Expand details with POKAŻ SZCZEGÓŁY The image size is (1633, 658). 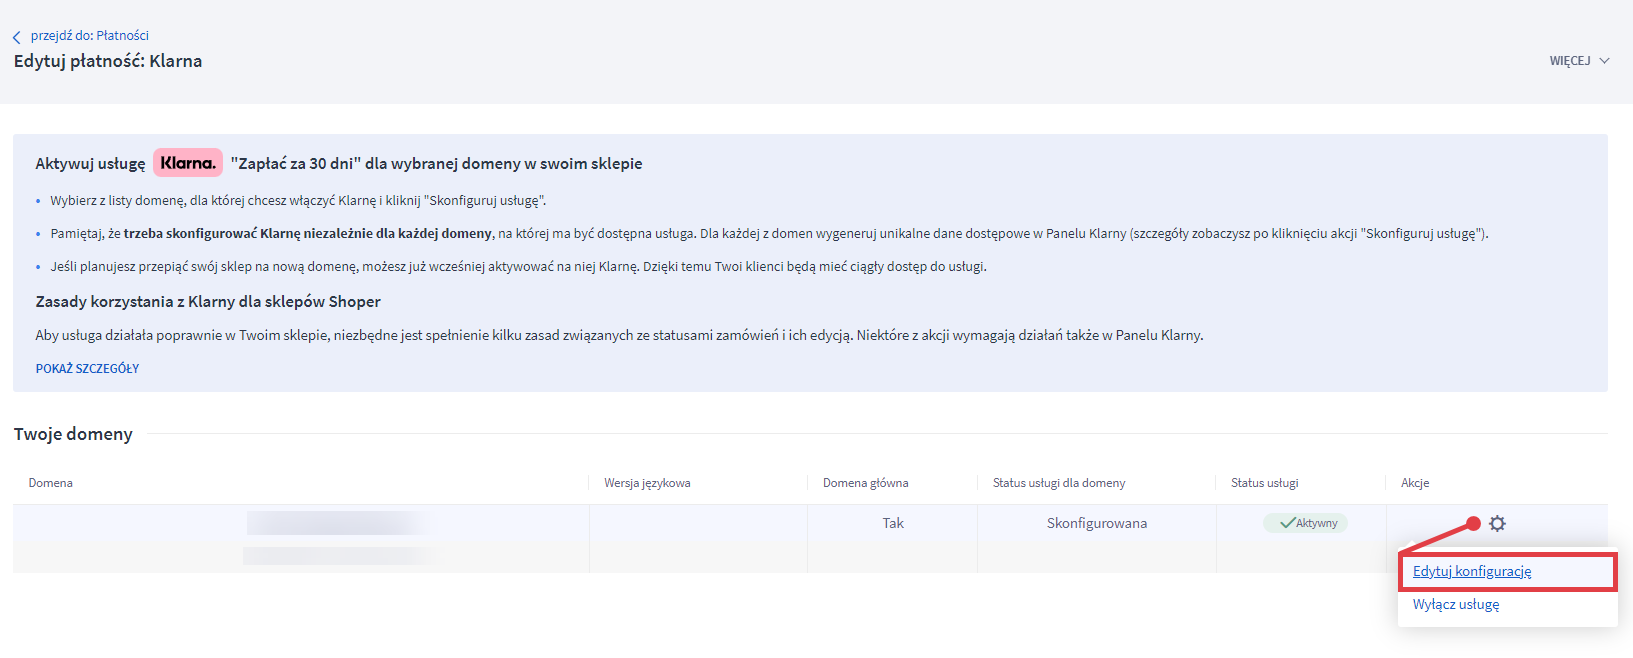87,369
